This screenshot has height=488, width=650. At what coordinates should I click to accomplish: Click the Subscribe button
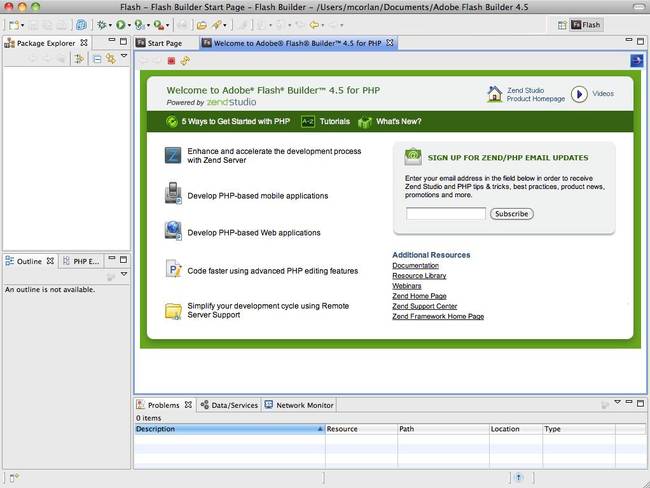(512, 214)
